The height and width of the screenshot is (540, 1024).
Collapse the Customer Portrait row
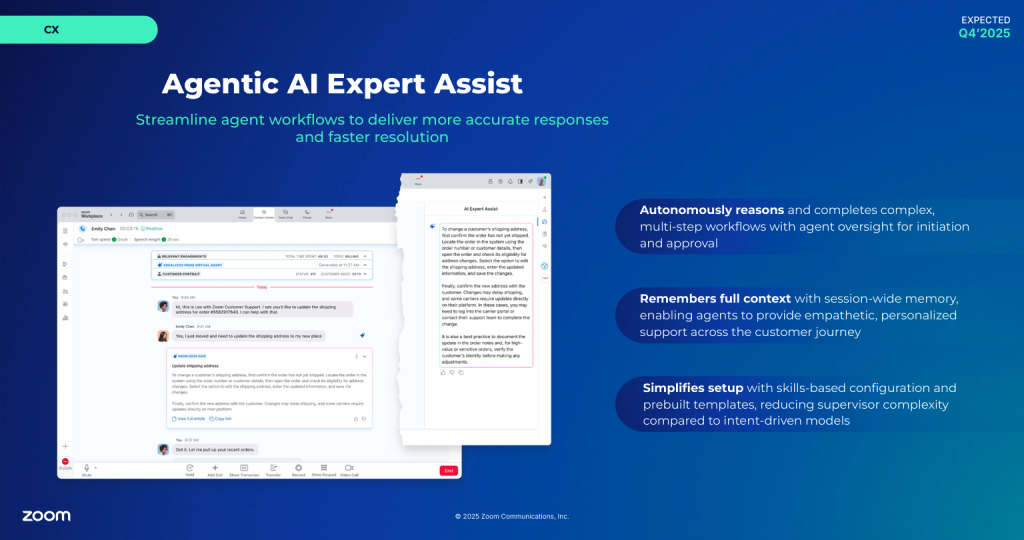(365, 274)
